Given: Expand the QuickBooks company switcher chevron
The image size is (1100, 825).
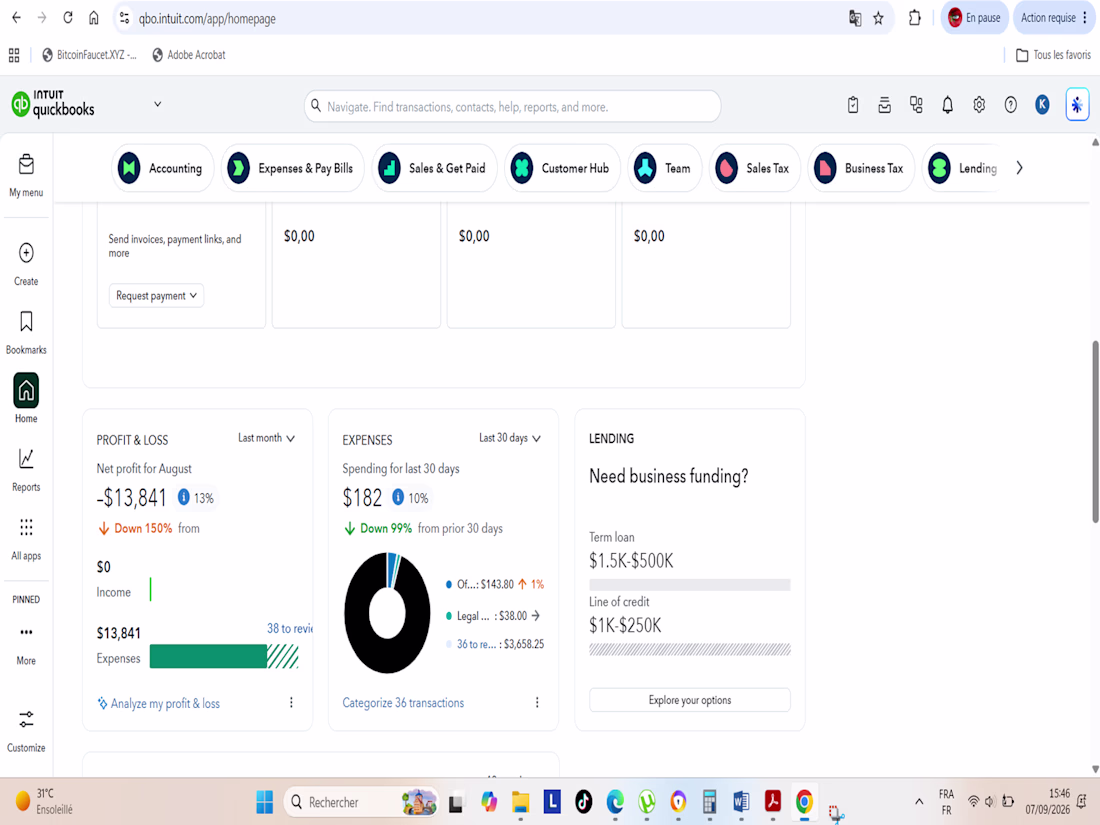Looking at the screenshot, I should pos(157,105).
